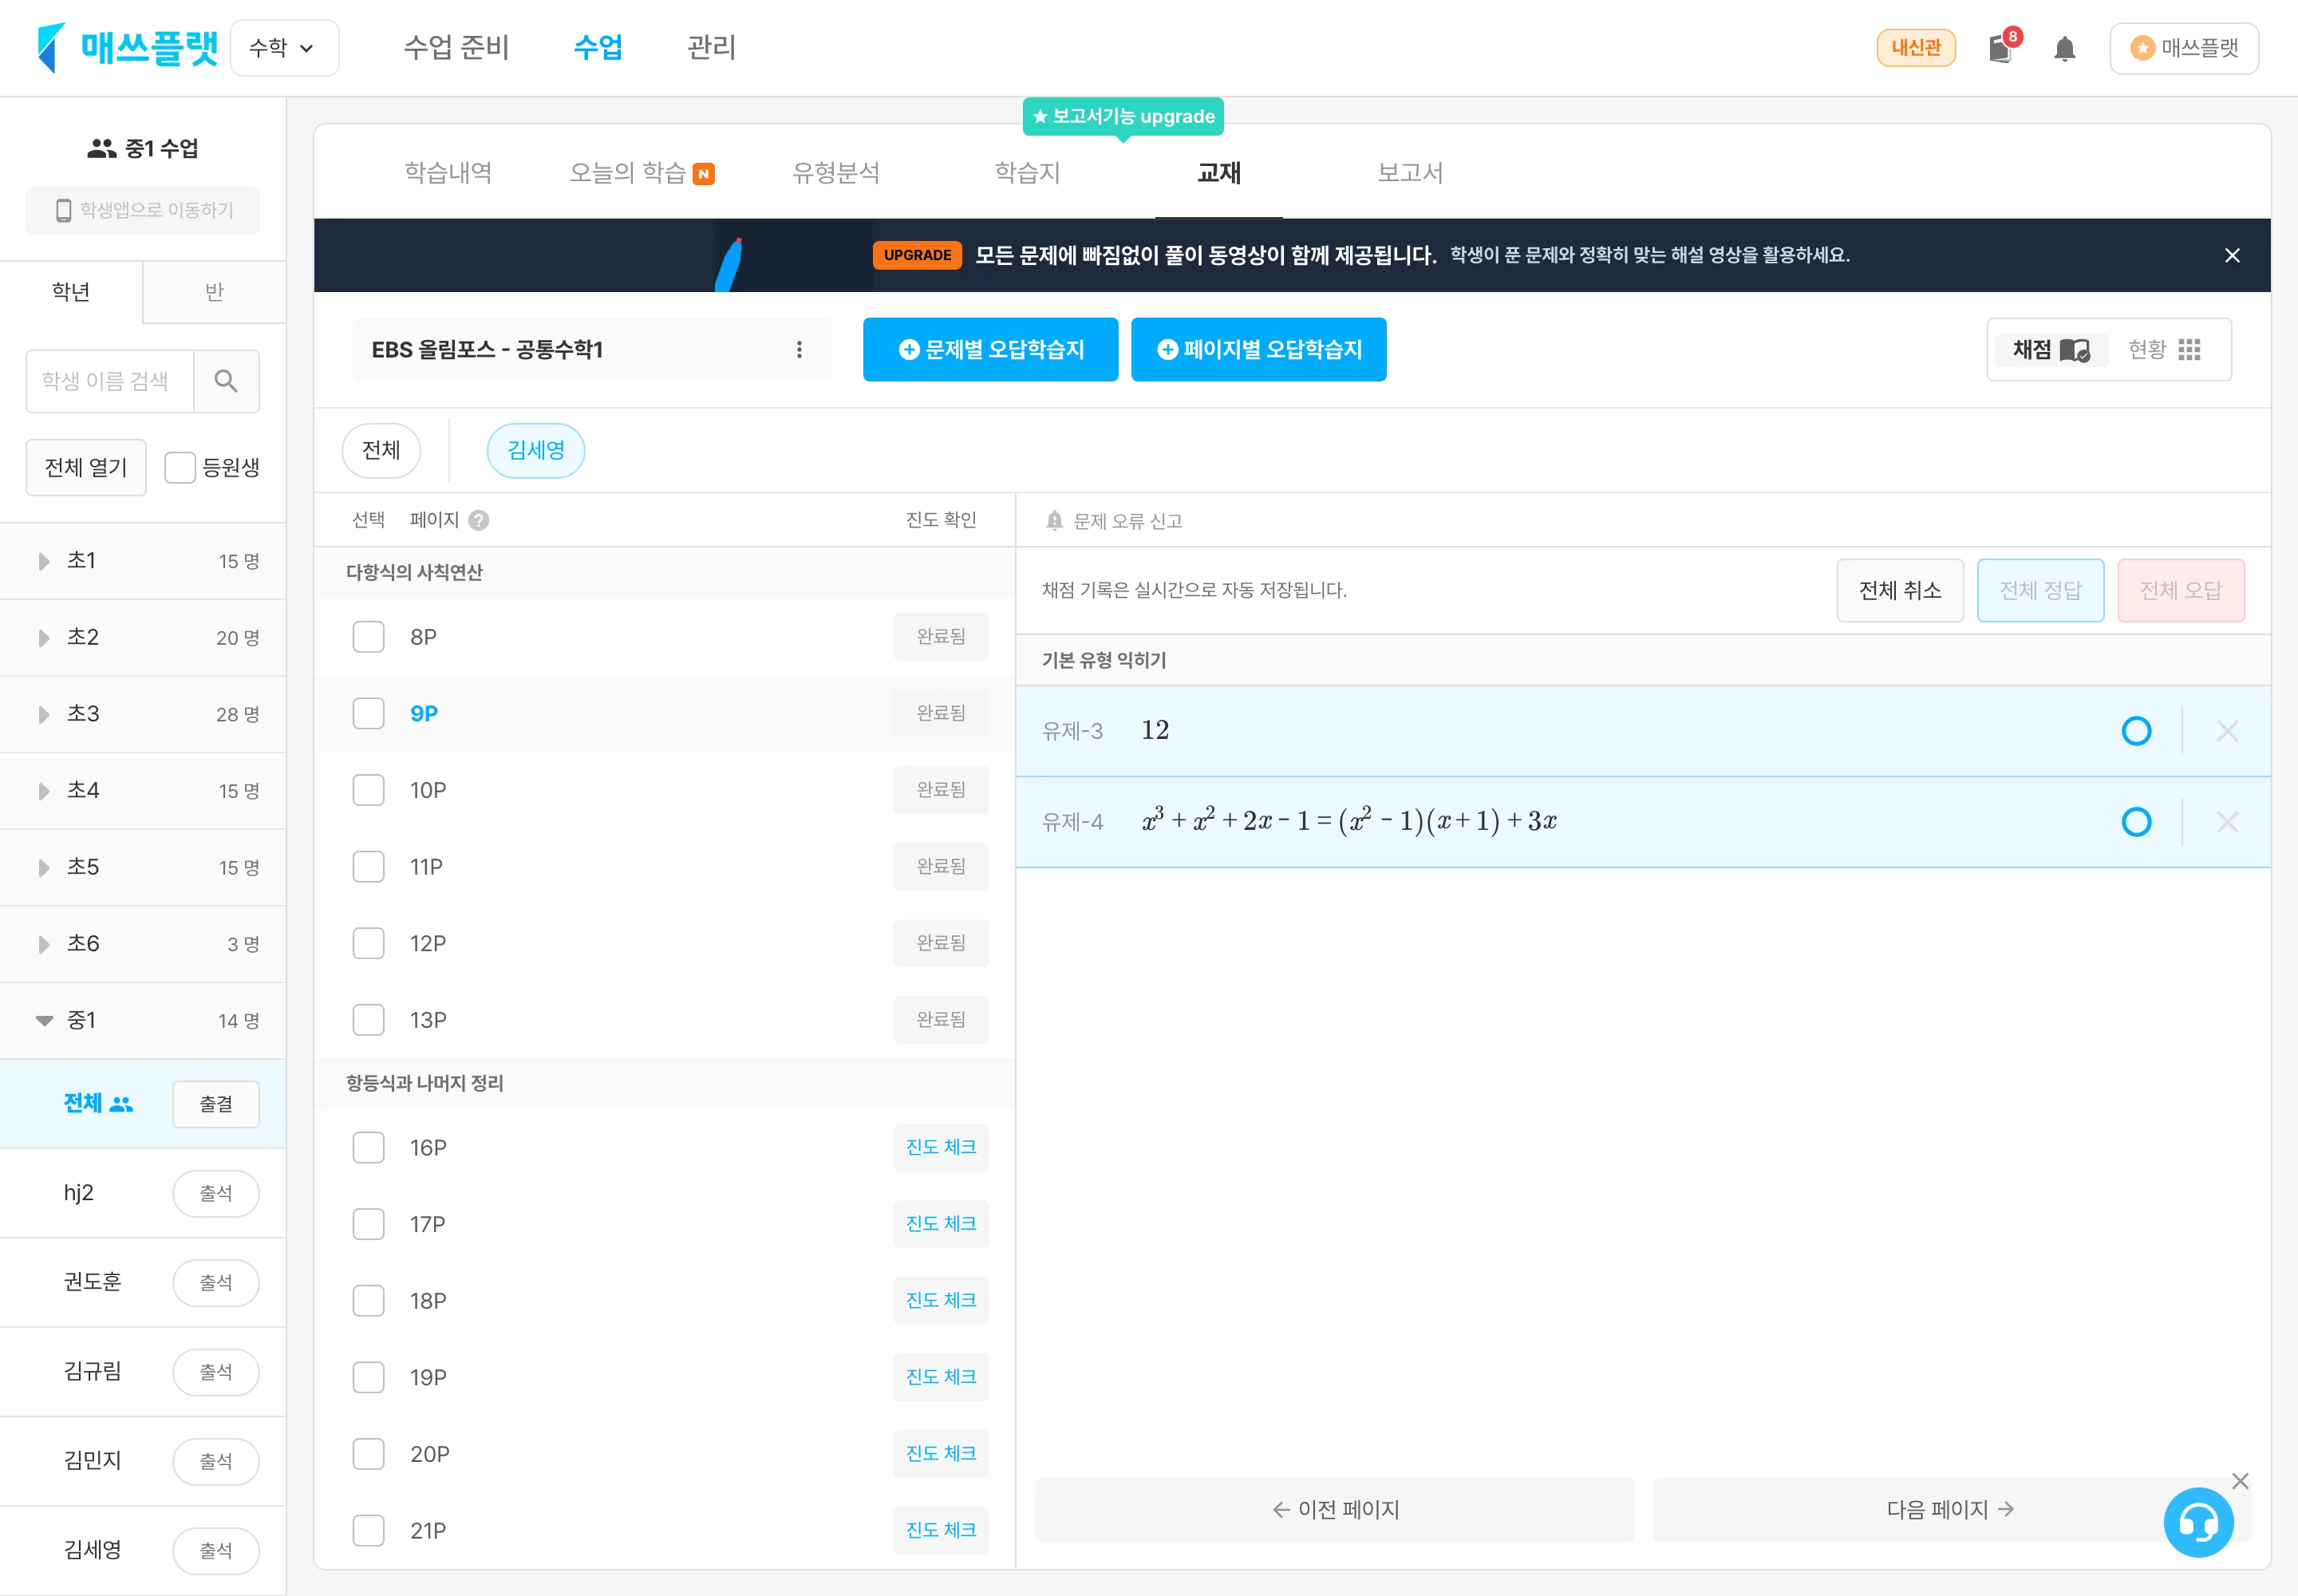The image size is (2298, 1596).
Task: Collapse the 중1 grade group
Action: tap(143, 1021)
